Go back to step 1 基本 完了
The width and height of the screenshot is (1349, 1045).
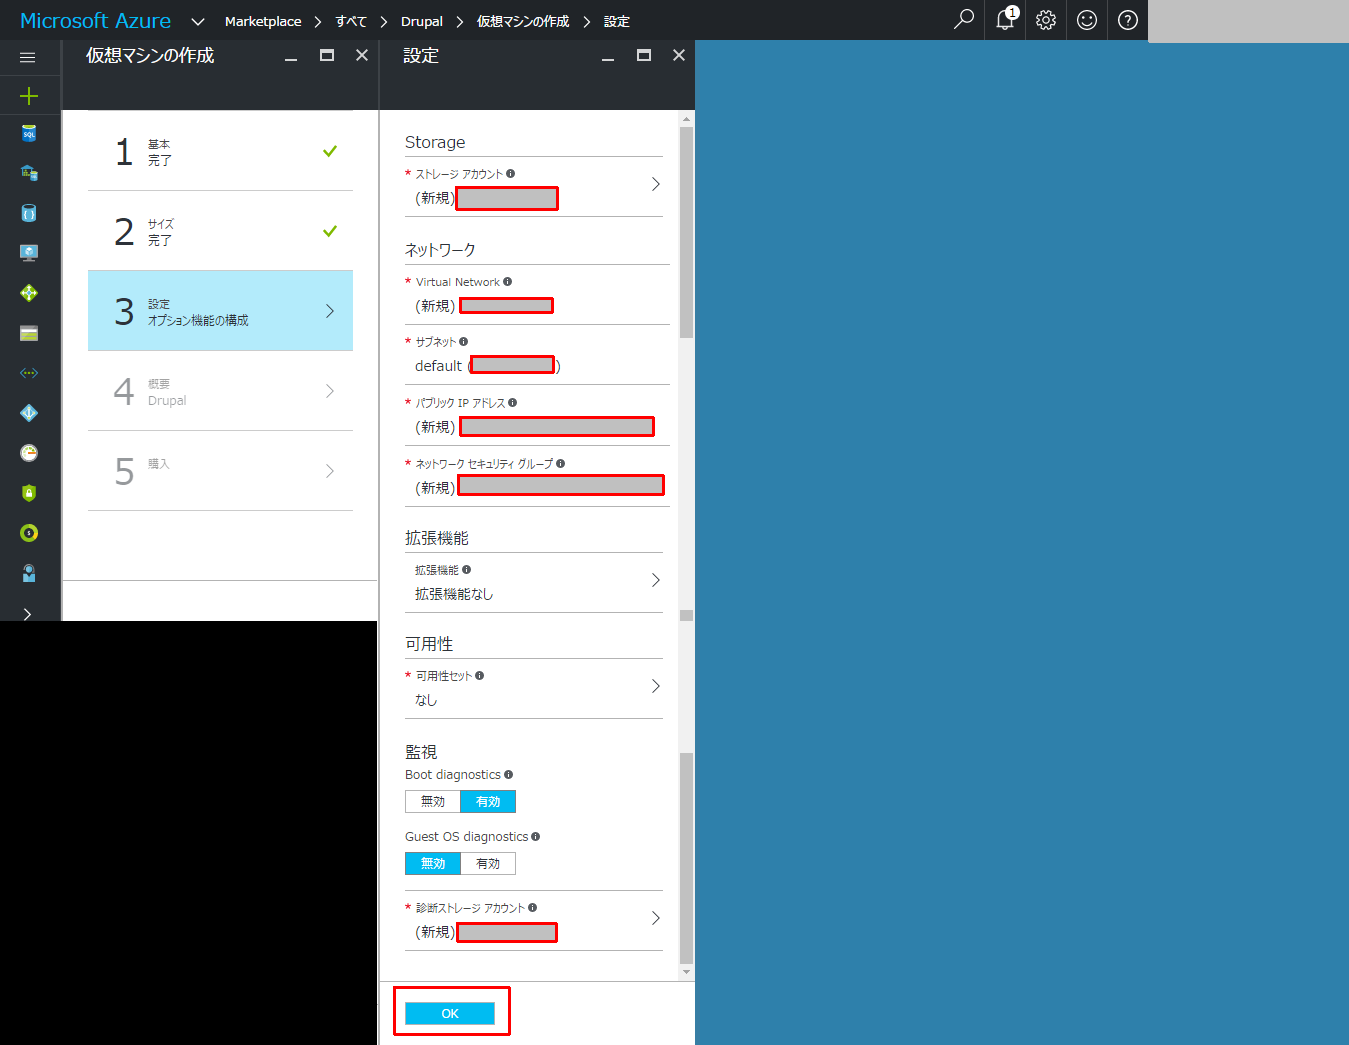pos(220,151)
